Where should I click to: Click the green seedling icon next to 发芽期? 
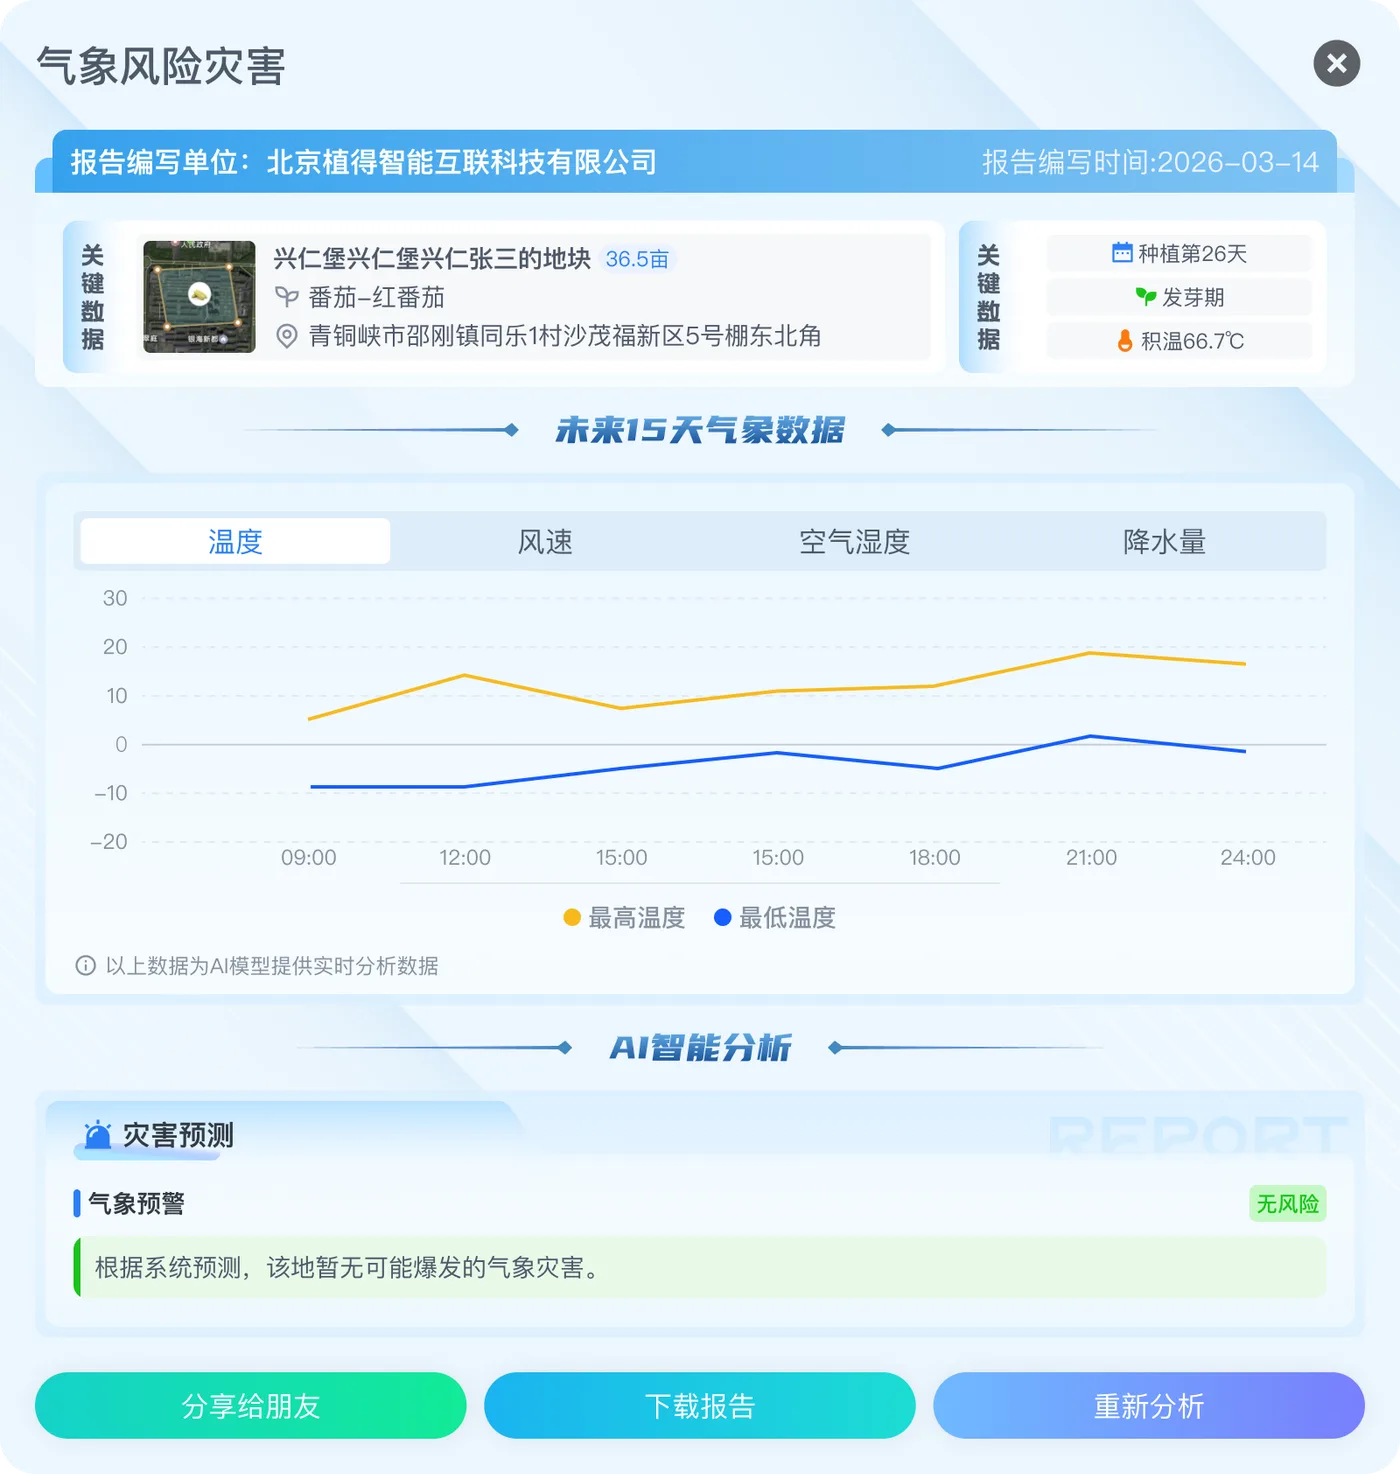coord(1146,297)
